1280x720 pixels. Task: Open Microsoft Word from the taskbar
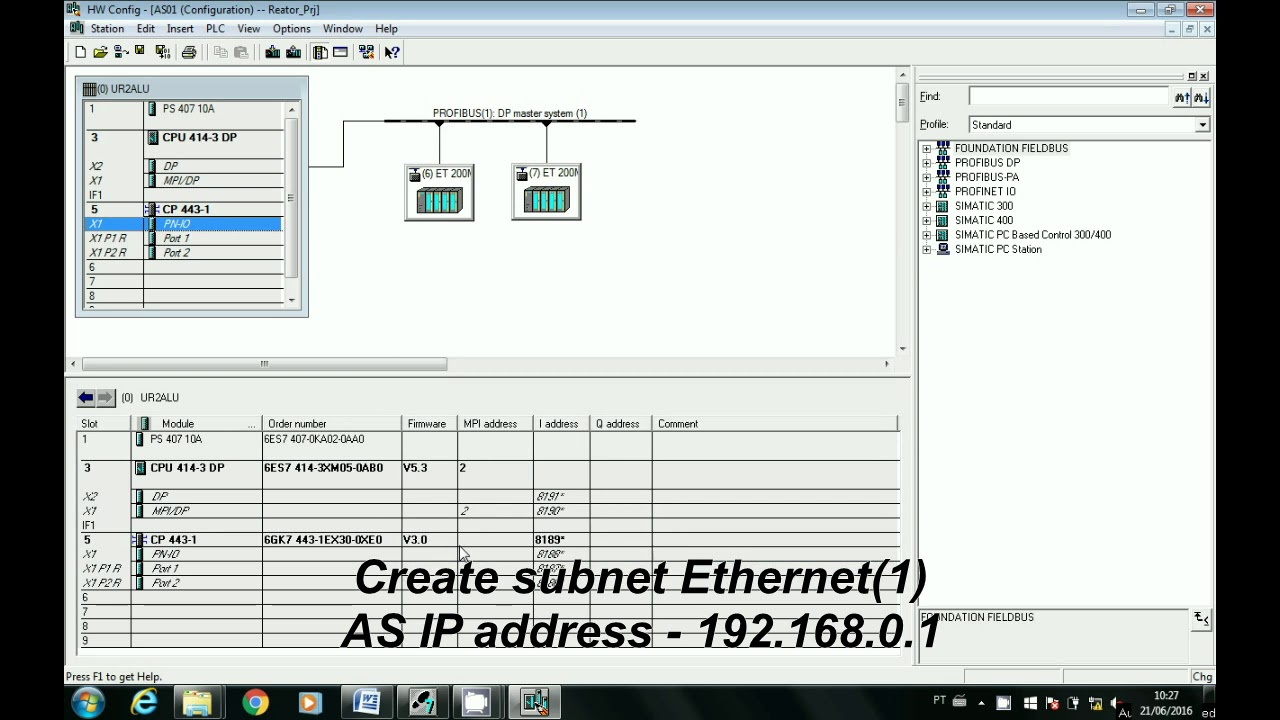click(x=366, y=702)
